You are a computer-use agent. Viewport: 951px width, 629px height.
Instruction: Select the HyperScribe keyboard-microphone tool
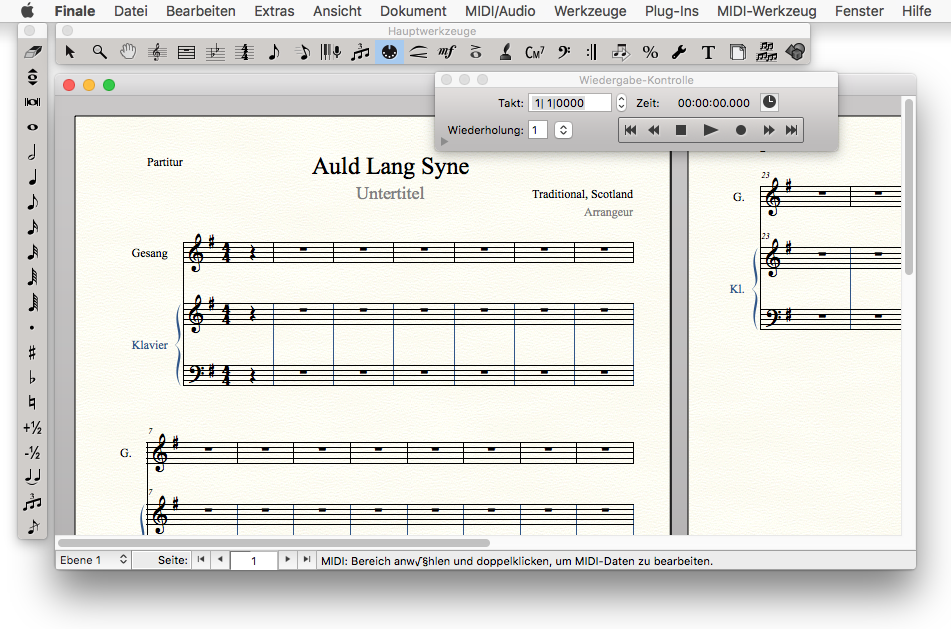click(x=331, y=52)
